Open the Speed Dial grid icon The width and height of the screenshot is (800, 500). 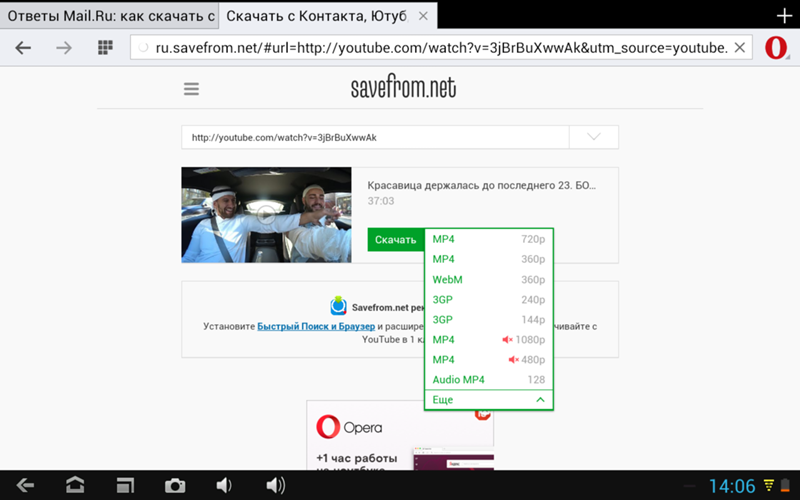point(105,47)
